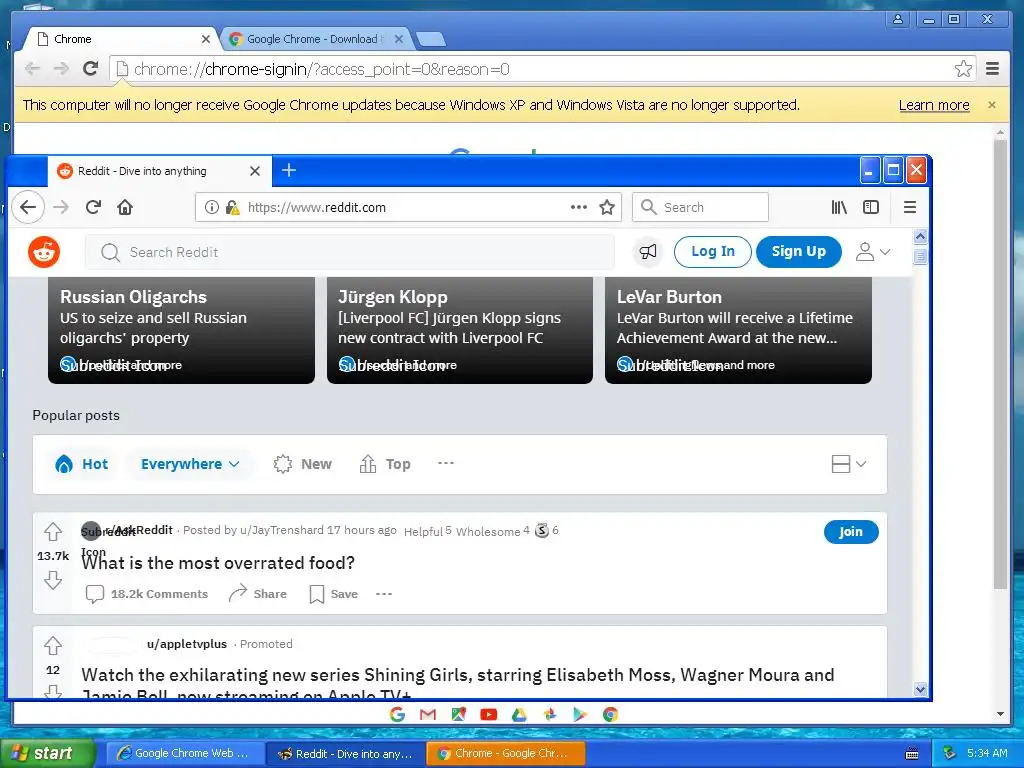Click the system tray clock showing 5:34 AM
Screen dimensions: 1024x768
987,754
